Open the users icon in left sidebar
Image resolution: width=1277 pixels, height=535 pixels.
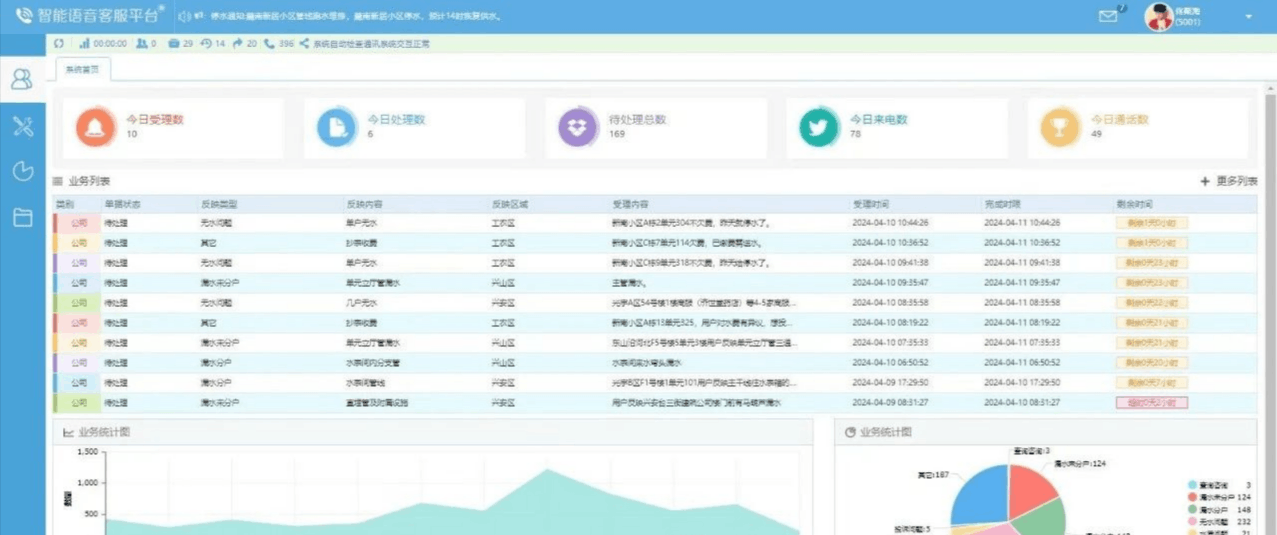[22, 80]
